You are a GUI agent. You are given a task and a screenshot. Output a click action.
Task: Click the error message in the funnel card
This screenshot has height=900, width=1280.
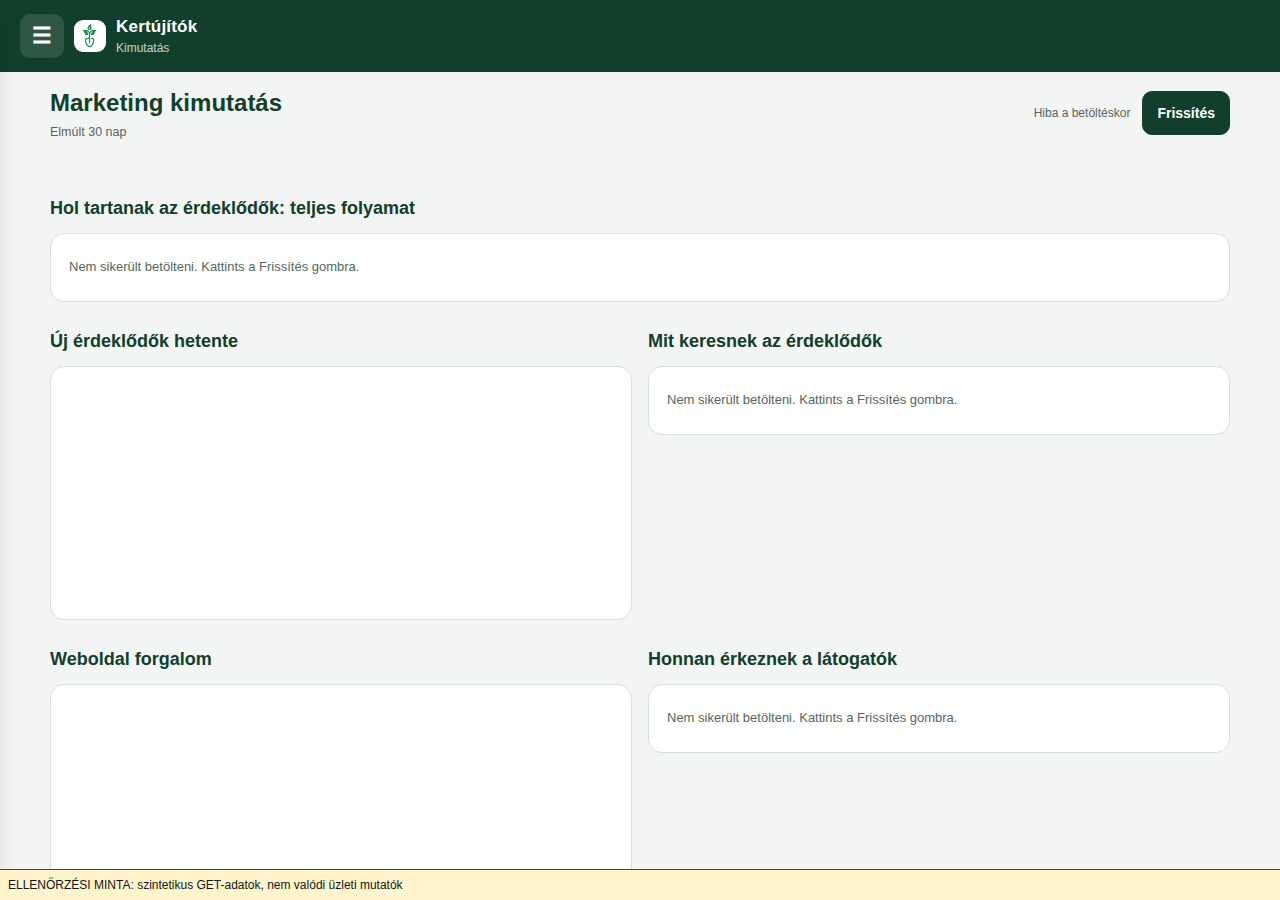coord(214,267)
